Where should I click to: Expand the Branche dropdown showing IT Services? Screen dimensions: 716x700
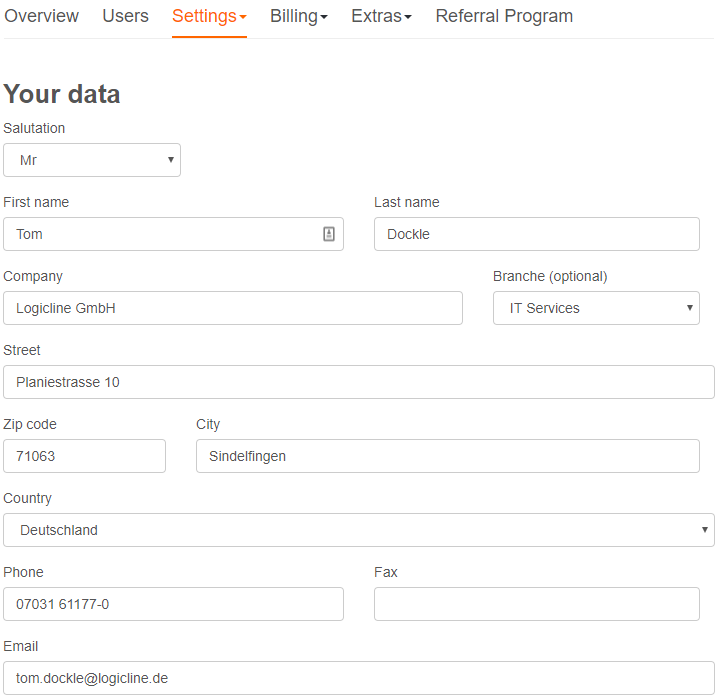pos(596,308)
